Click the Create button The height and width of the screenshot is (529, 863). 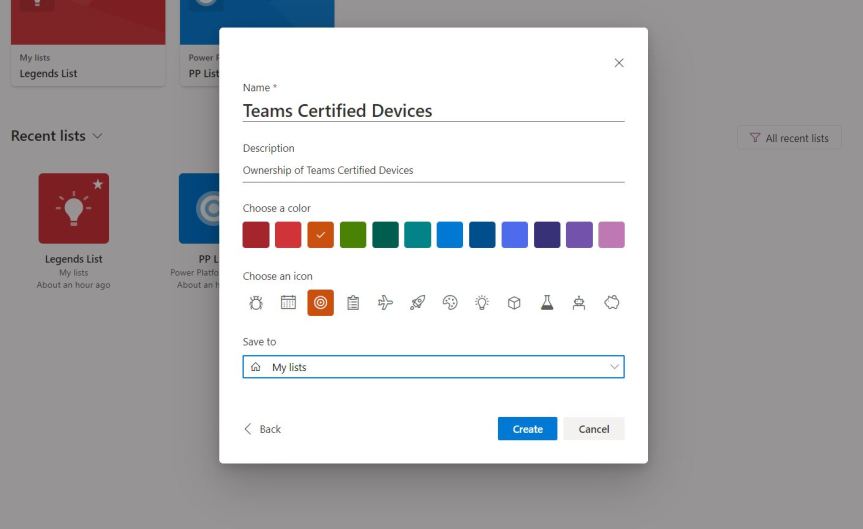coord(527,429)
